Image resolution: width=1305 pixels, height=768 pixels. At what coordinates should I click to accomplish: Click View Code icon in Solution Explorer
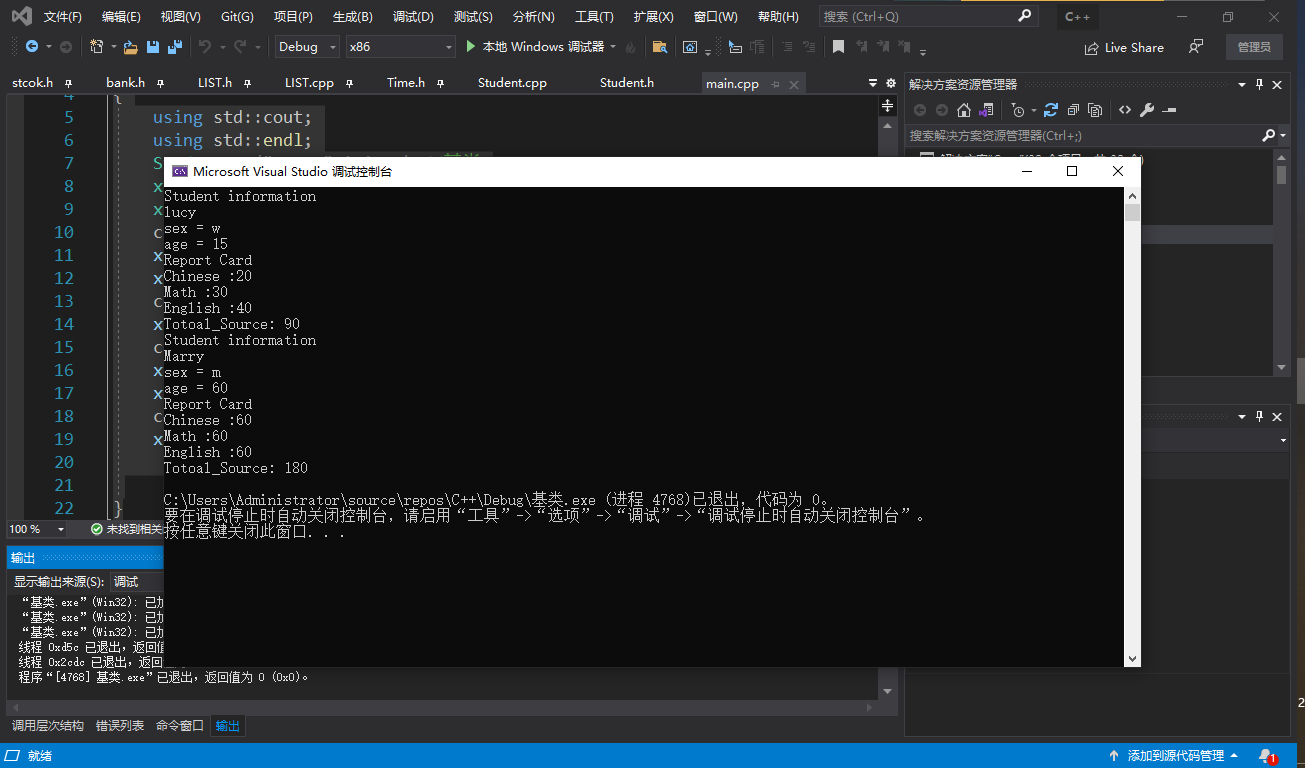tap(1125, 110)
